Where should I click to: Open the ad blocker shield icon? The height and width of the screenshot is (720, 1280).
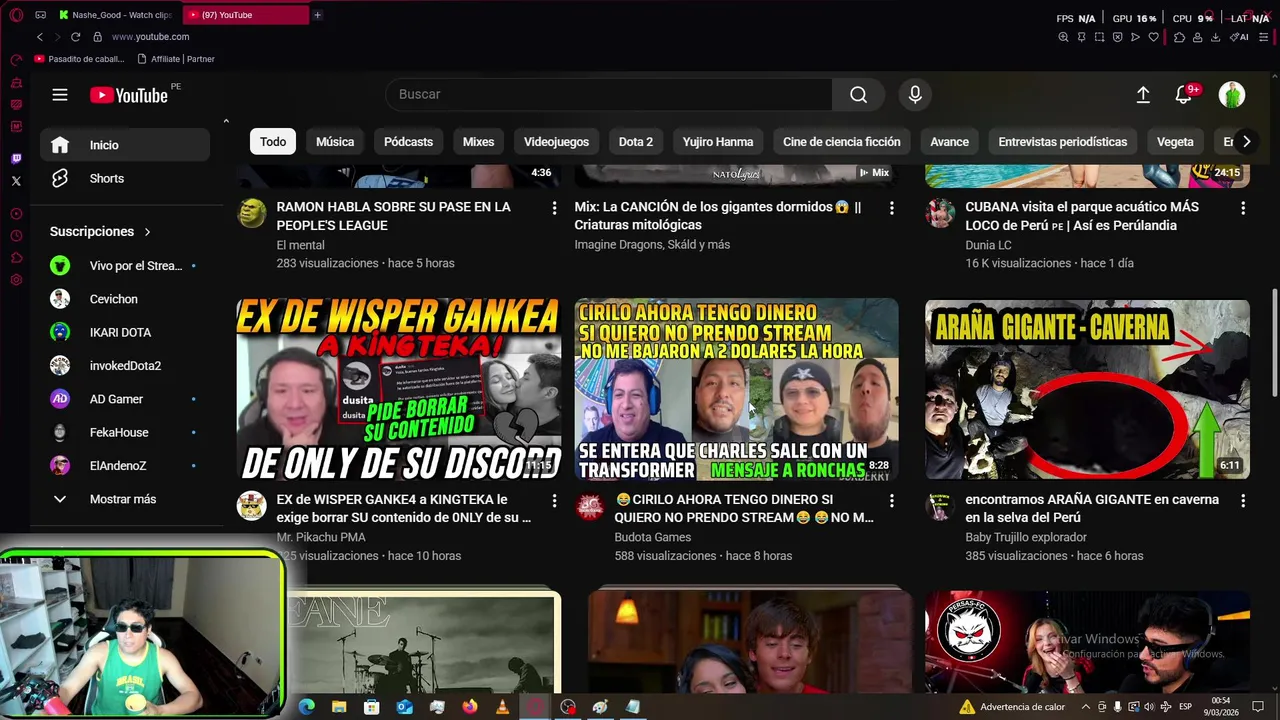click(1117, 37)
